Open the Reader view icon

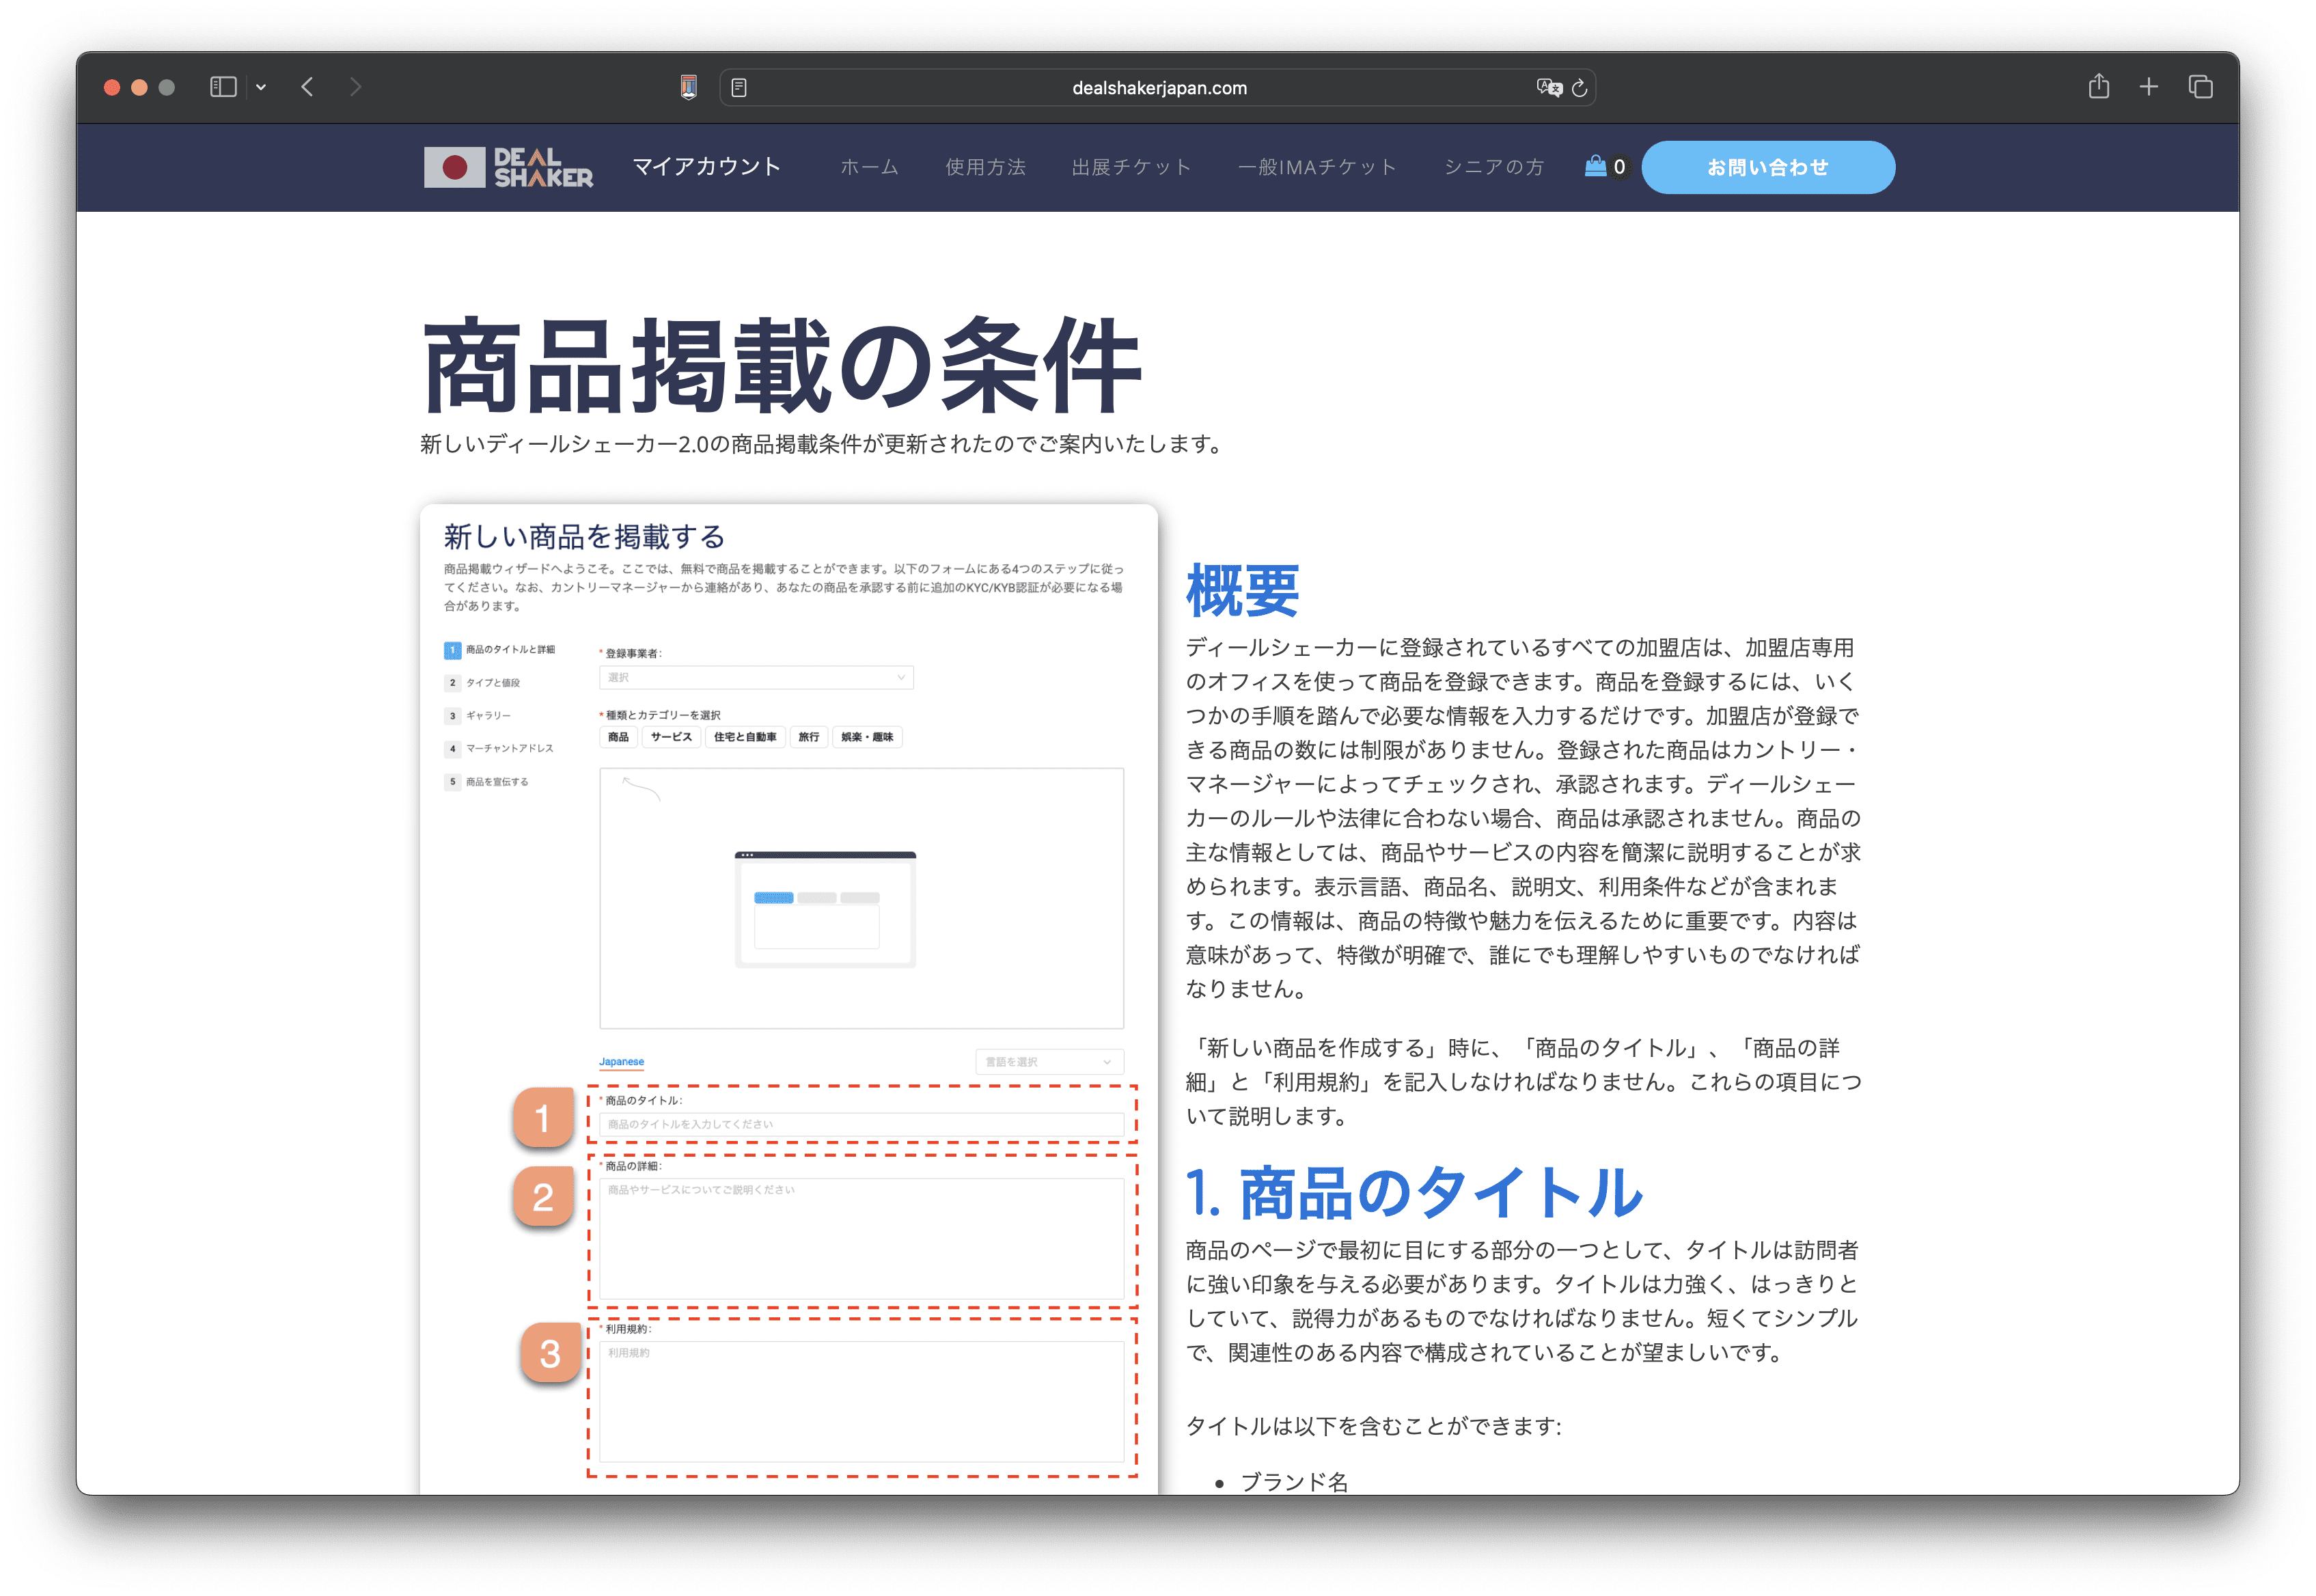pos(739,88)
